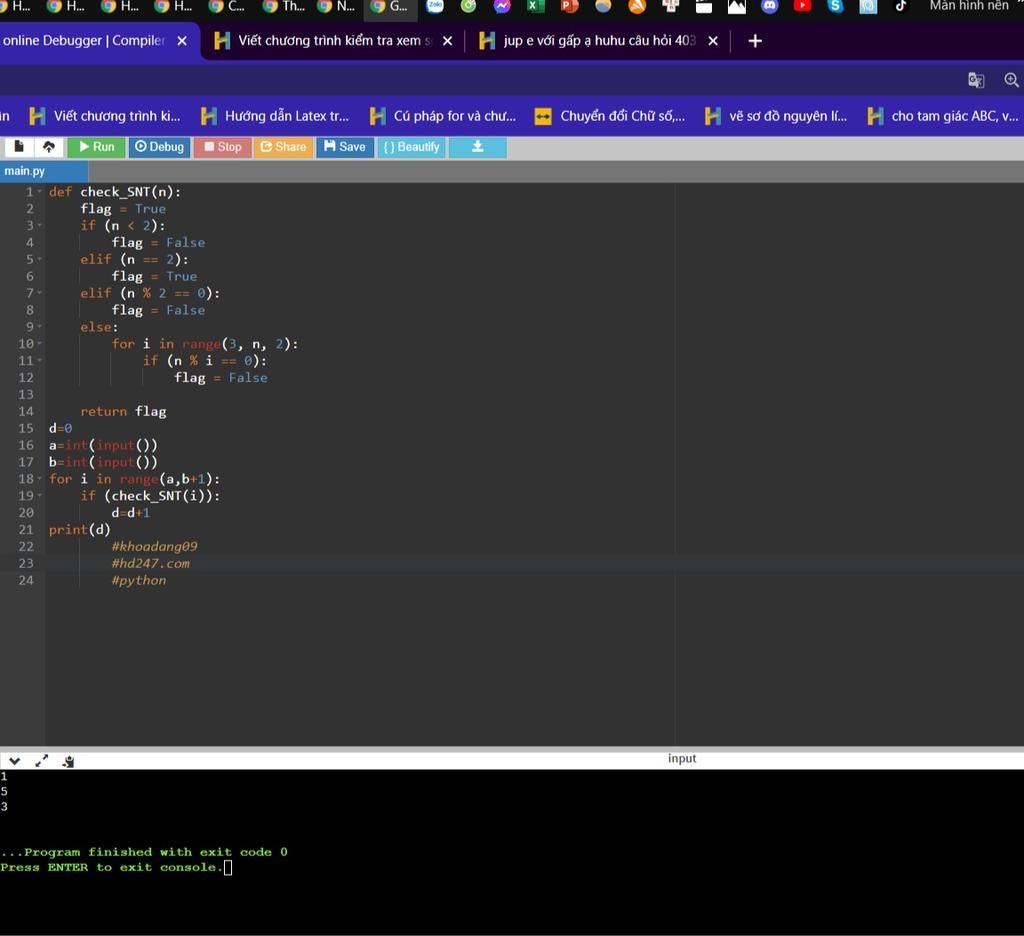
Task: Select the main.py file tab
Action: pos(43,171)
